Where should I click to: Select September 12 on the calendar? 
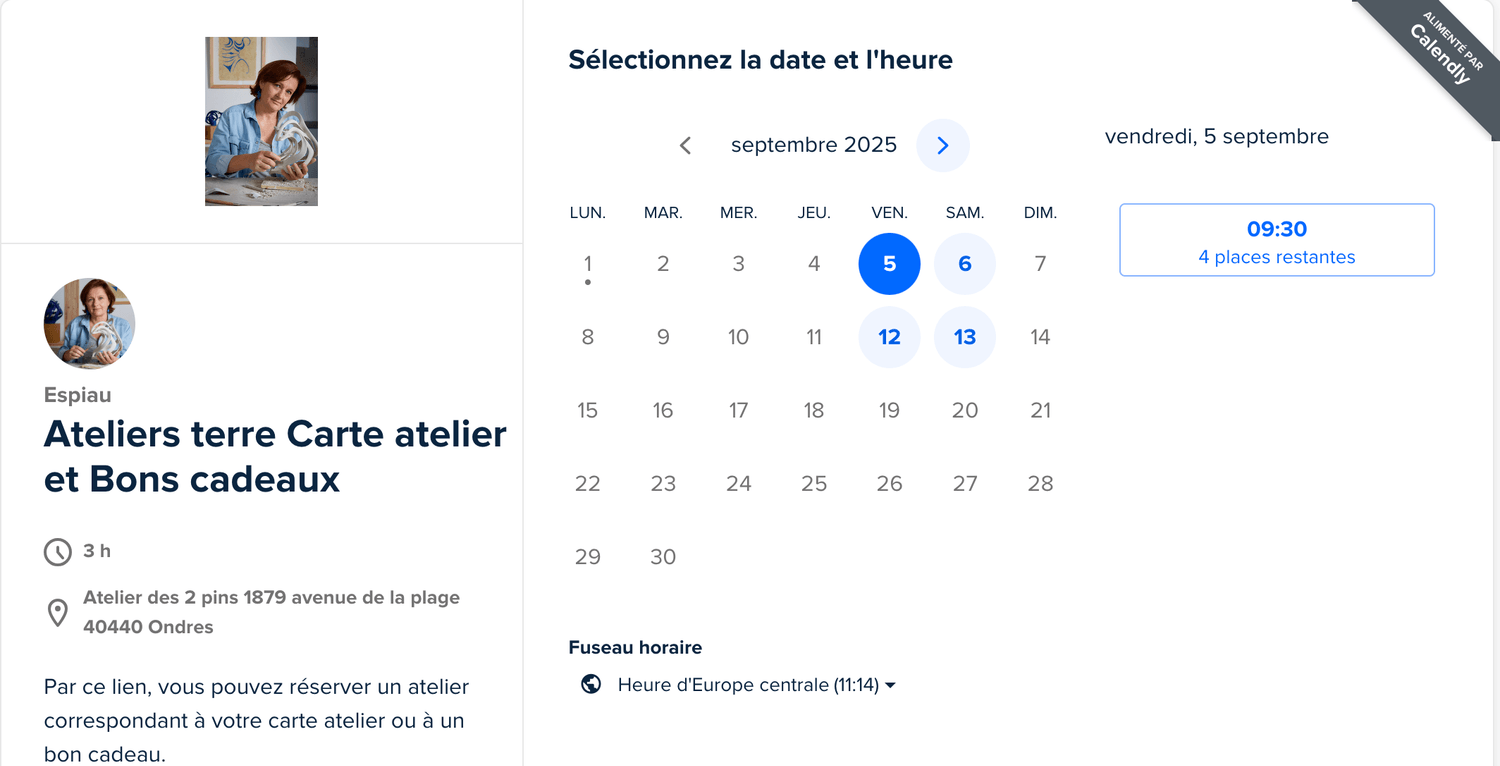889,337
